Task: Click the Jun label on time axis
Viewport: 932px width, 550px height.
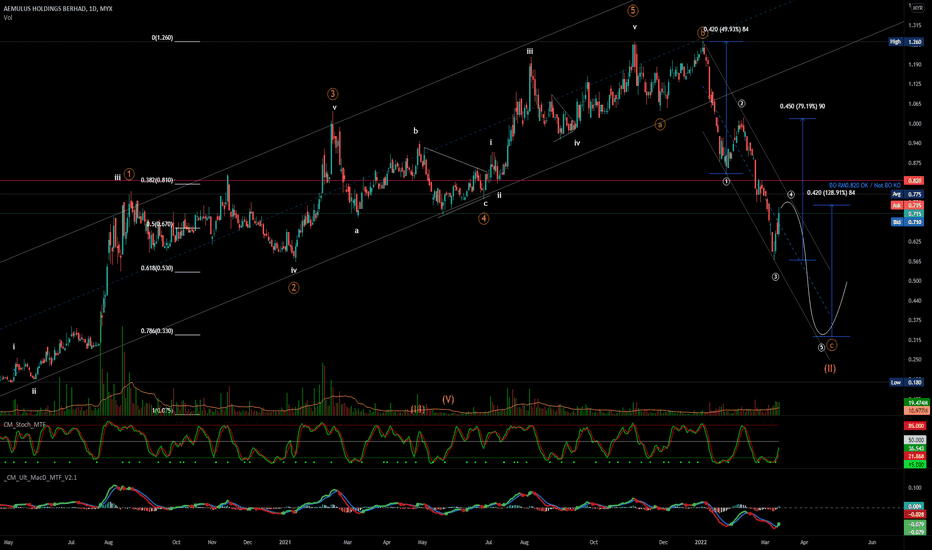Action: (x=872, y=542)
